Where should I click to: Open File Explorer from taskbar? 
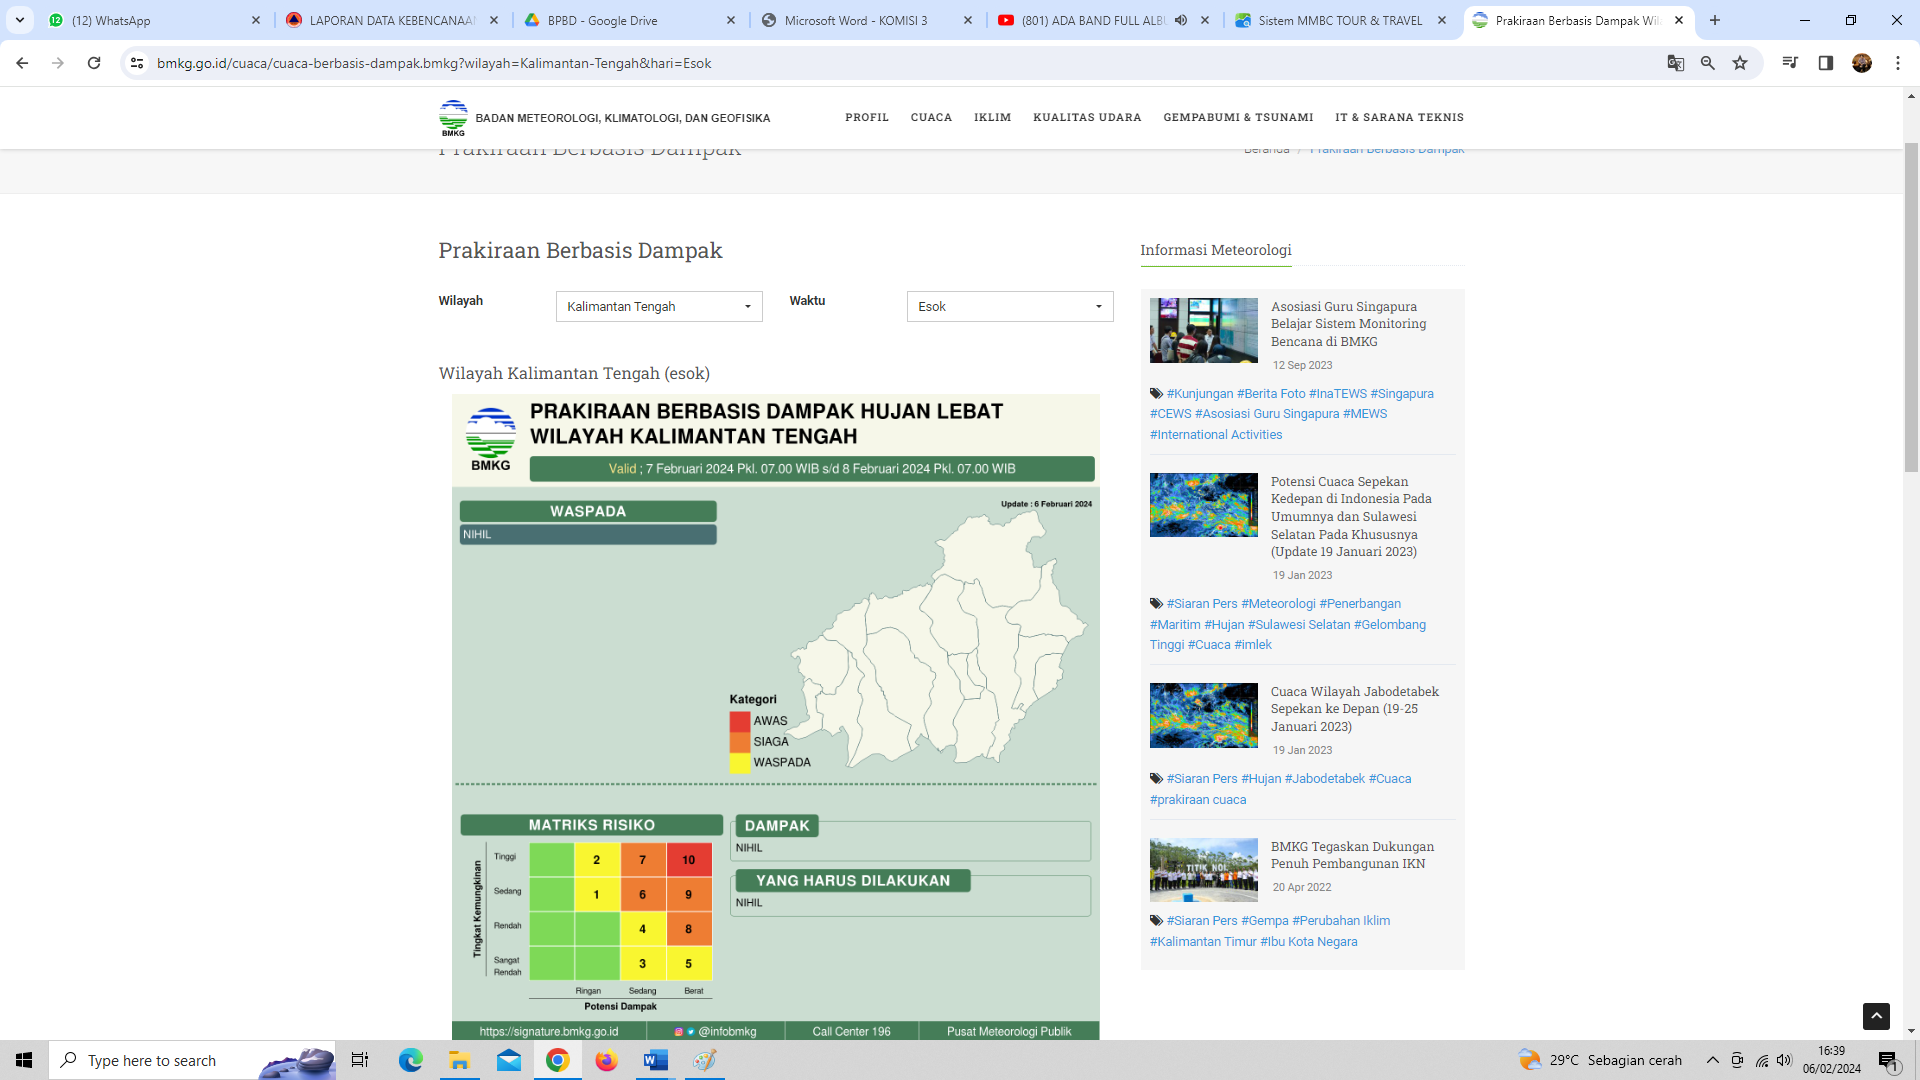(x=459, y=1060)
